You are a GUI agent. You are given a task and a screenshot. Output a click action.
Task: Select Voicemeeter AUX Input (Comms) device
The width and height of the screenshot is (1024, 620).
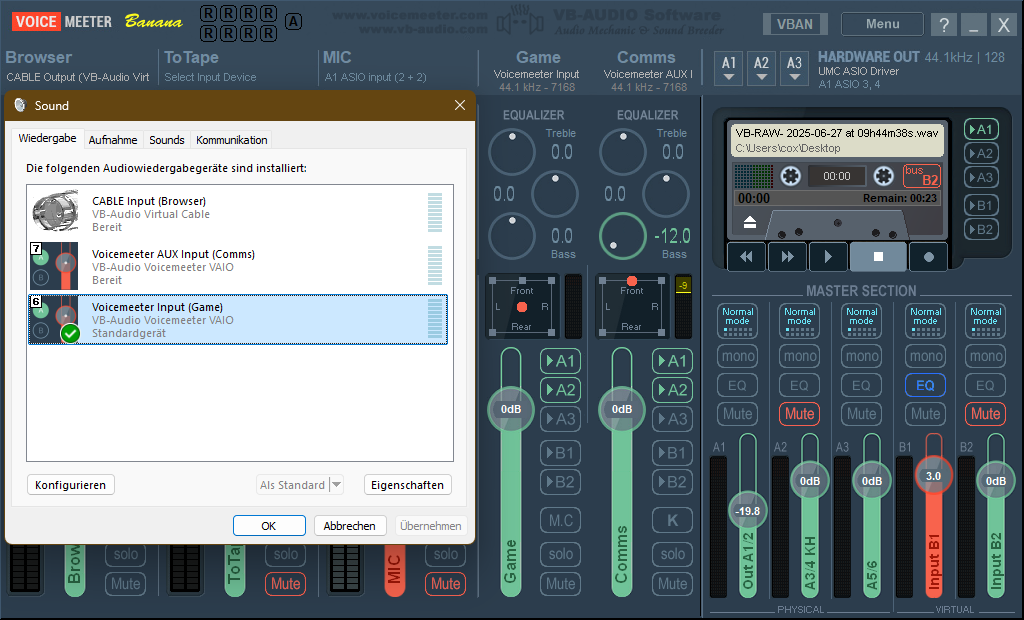[x=238, y=267]
